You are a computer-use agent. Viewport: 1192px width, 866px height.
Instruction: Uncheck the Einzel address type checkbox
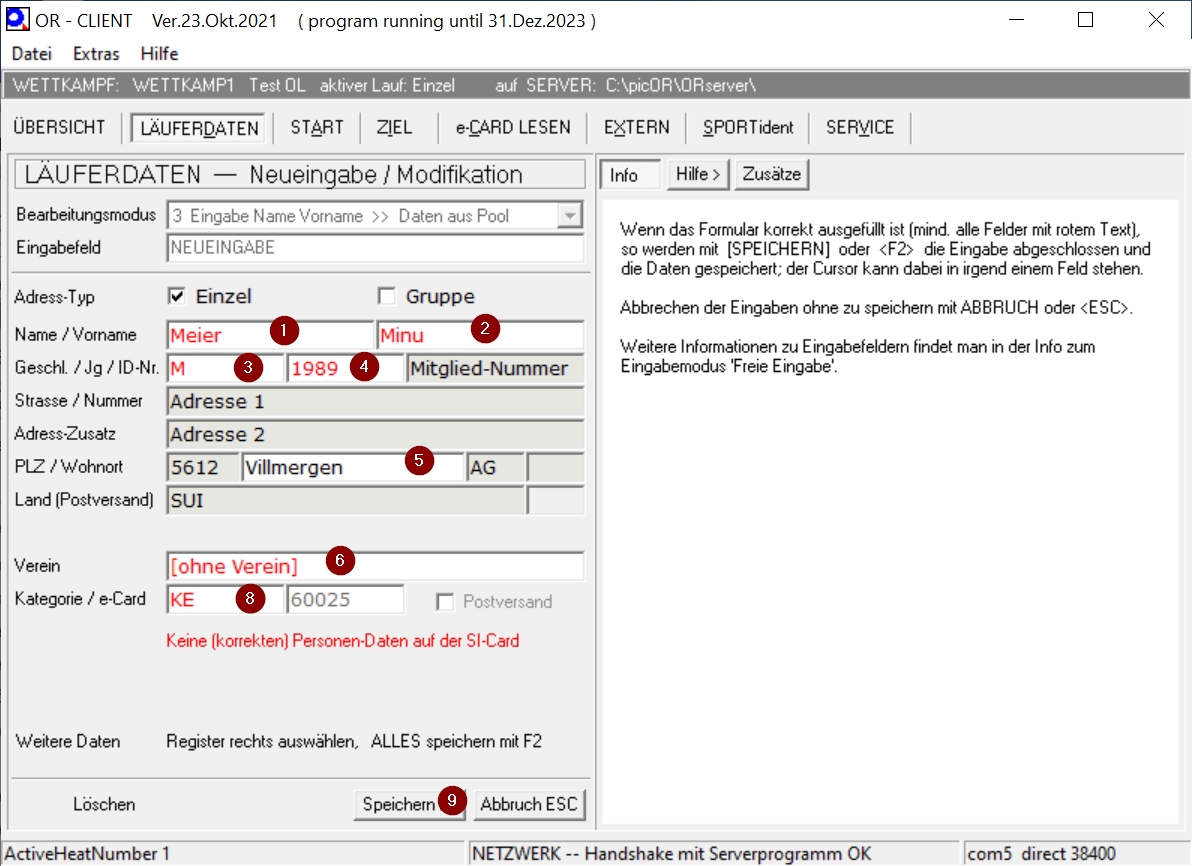point(176,296)
